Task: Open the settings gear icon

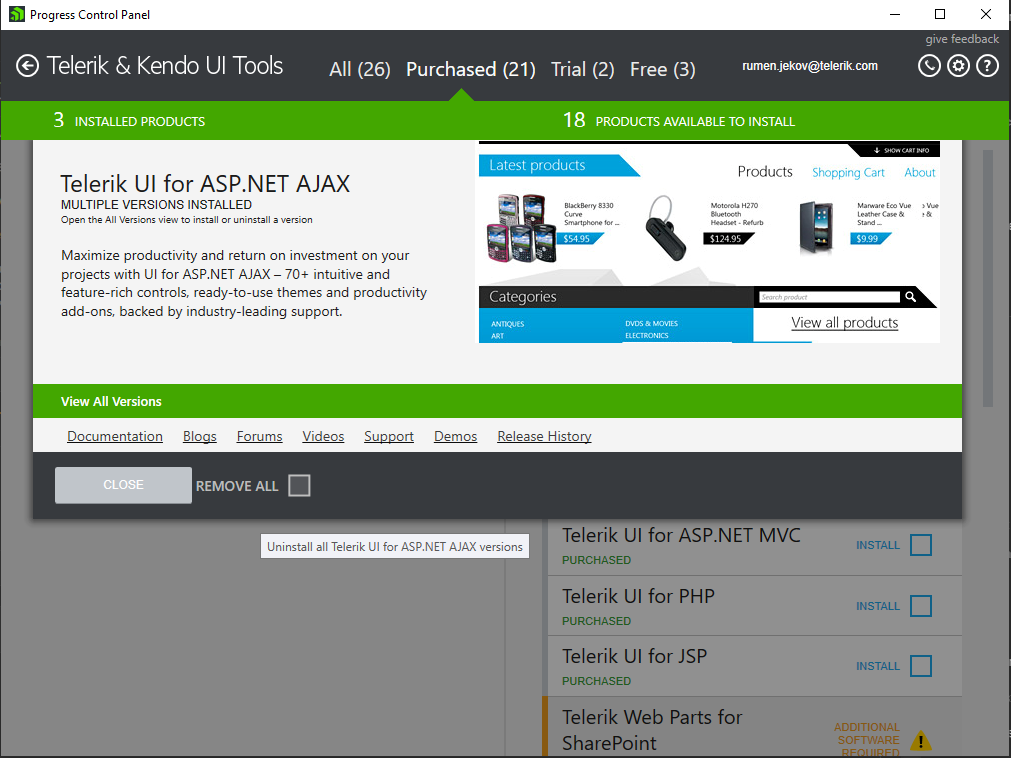Action: tap(958, 66)
